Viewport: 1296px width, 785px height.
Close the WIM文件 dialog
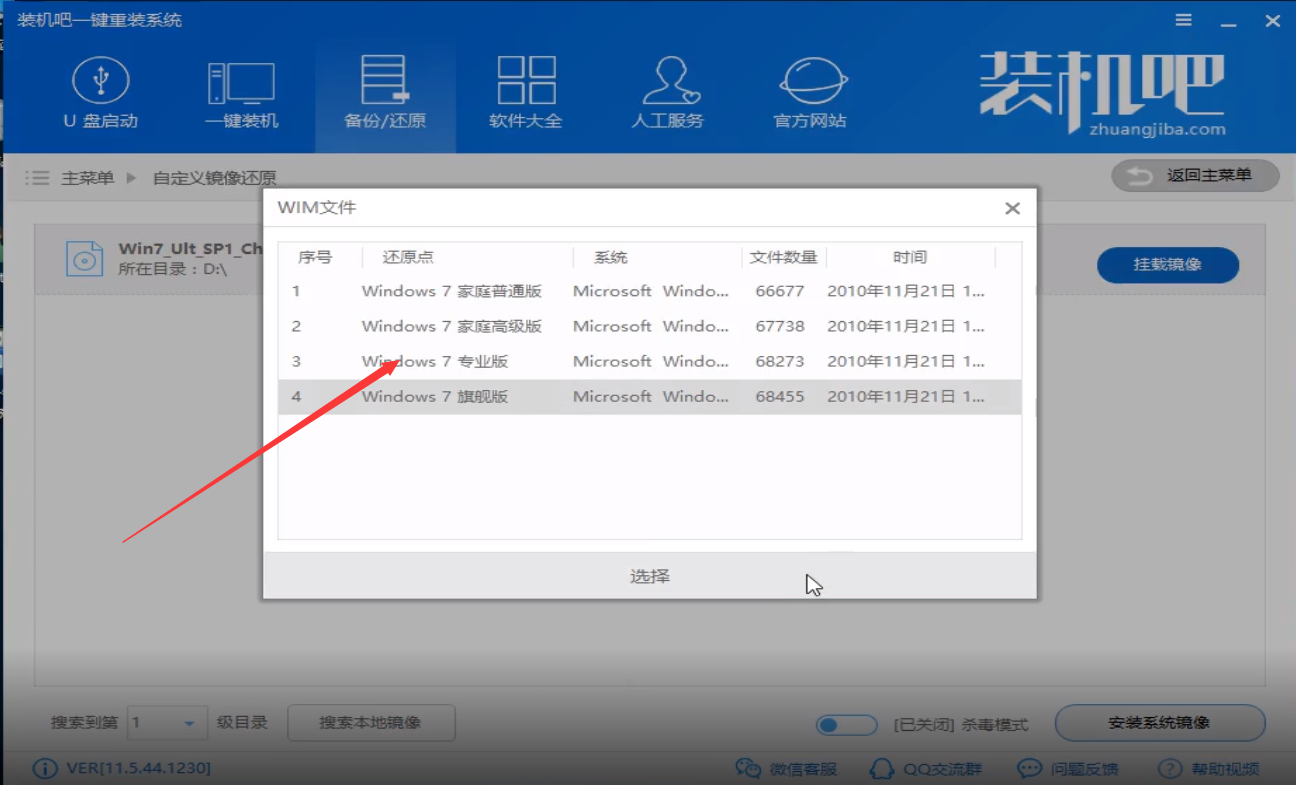tap(1012, 208)
